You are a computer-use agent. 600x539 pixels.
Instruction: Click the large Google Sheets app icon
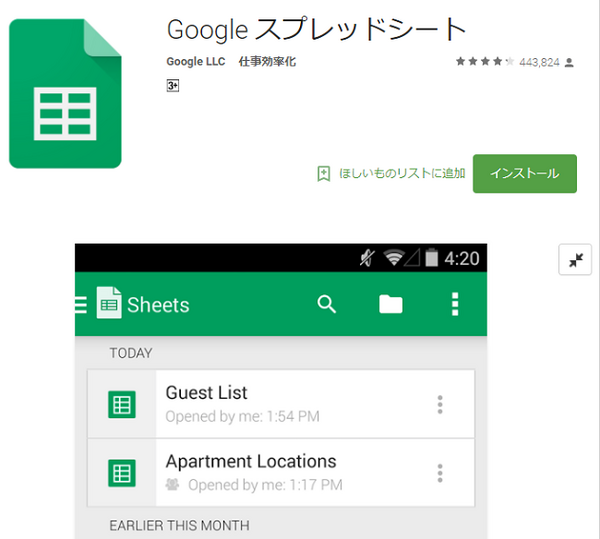(x=65, y=93)
